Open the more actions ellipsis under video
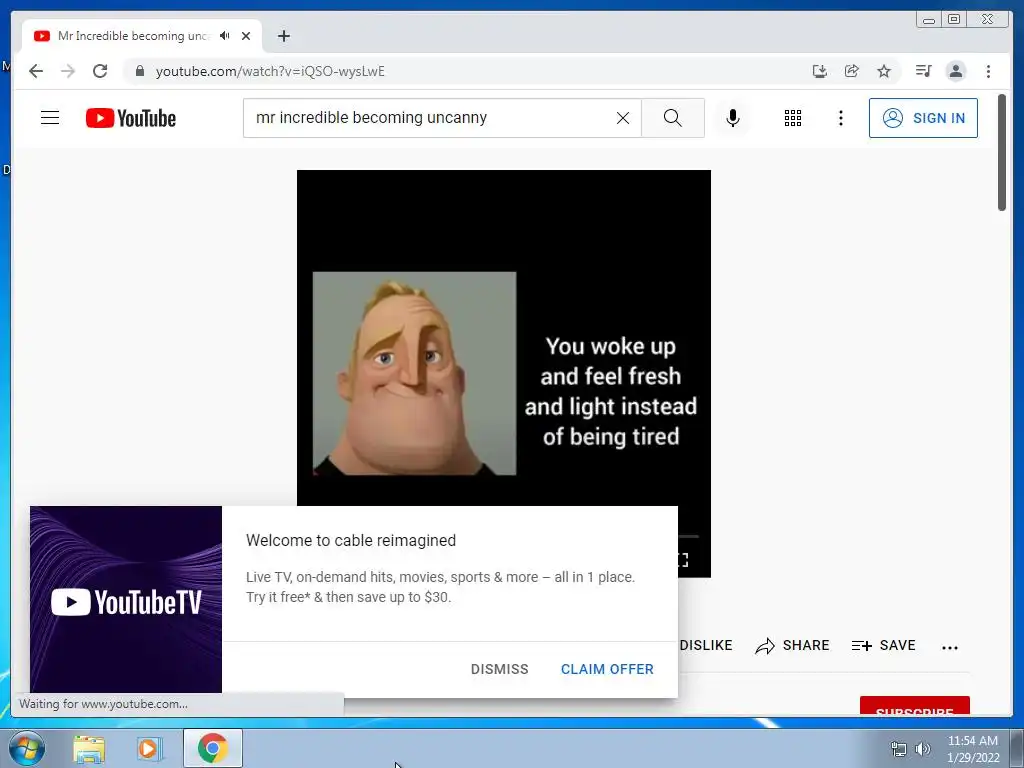The width and height of the screenshot is (1024, 768). click(x=950, y=647)
